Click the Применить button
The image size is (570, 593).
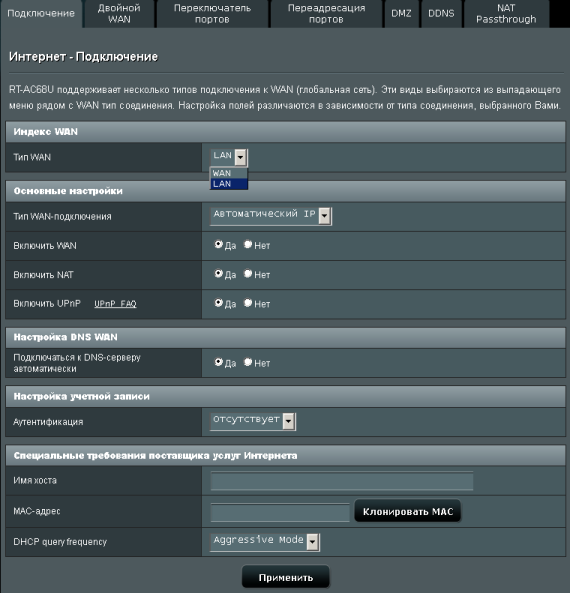click(x=286, y=577)
